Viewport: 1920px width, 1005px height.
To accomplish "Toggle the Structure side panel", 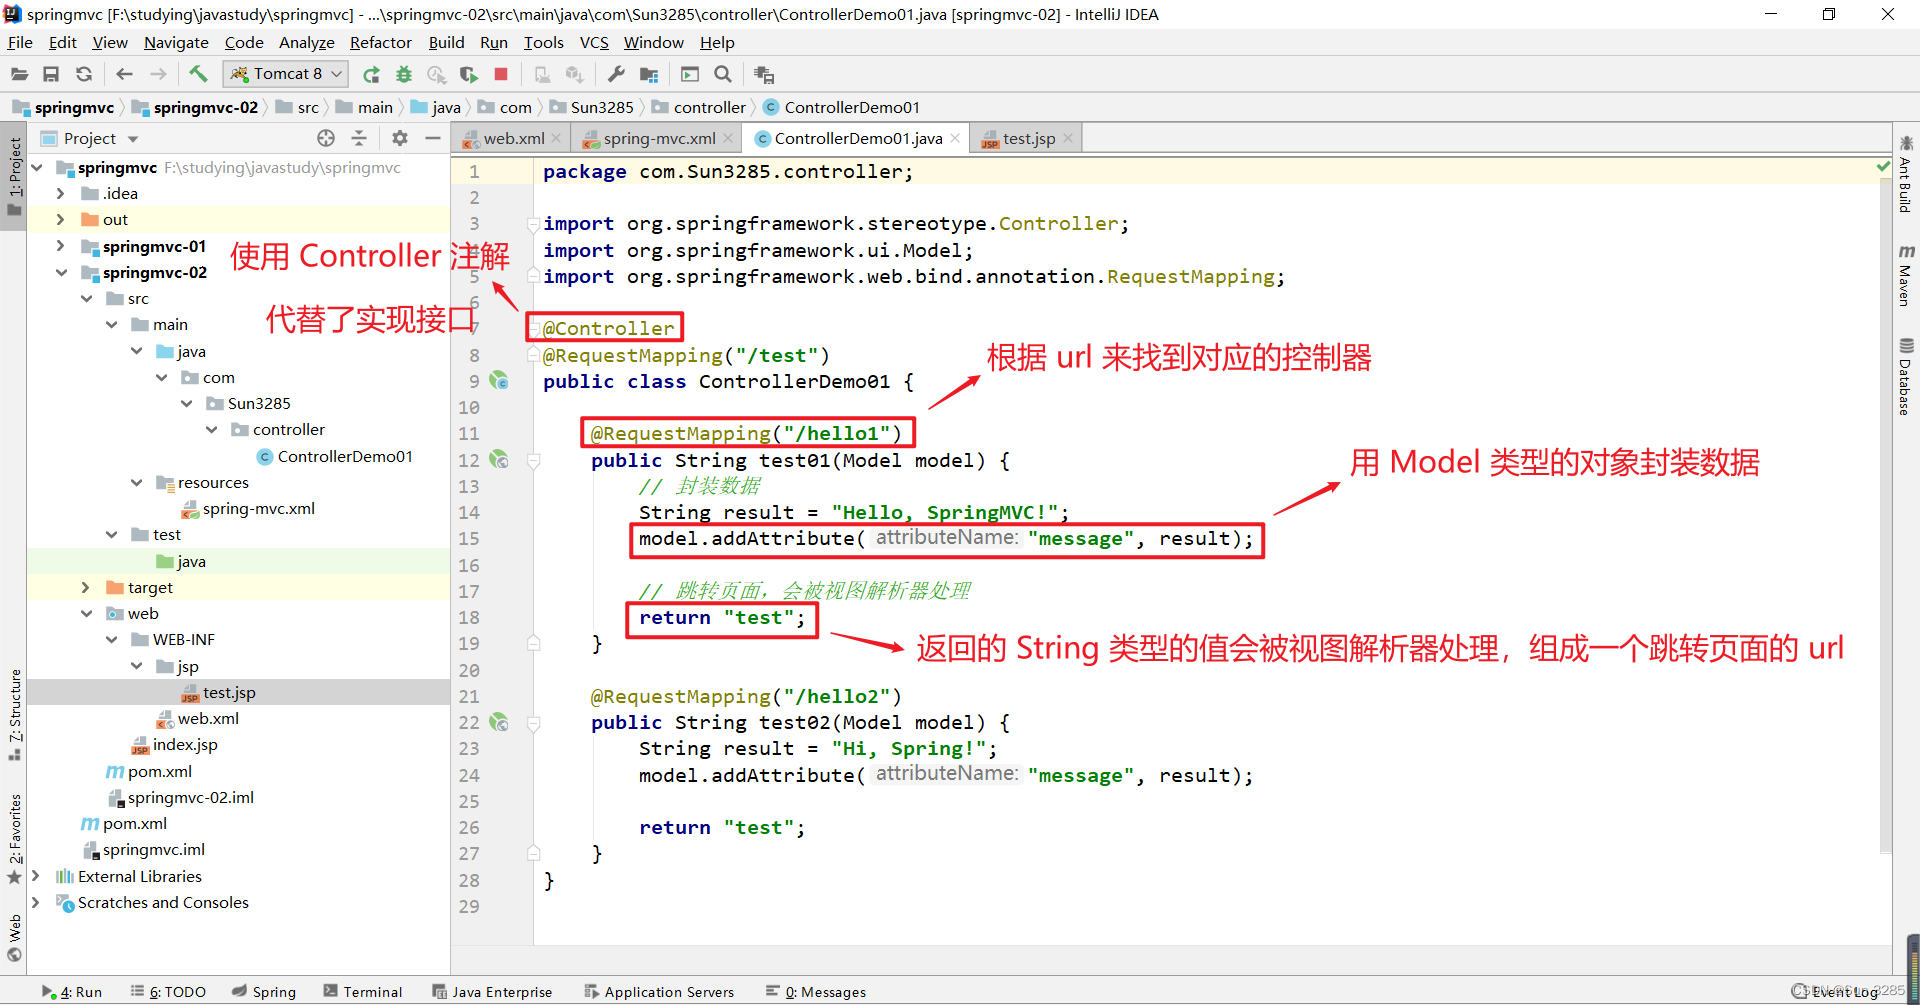I will pos(14,714).
